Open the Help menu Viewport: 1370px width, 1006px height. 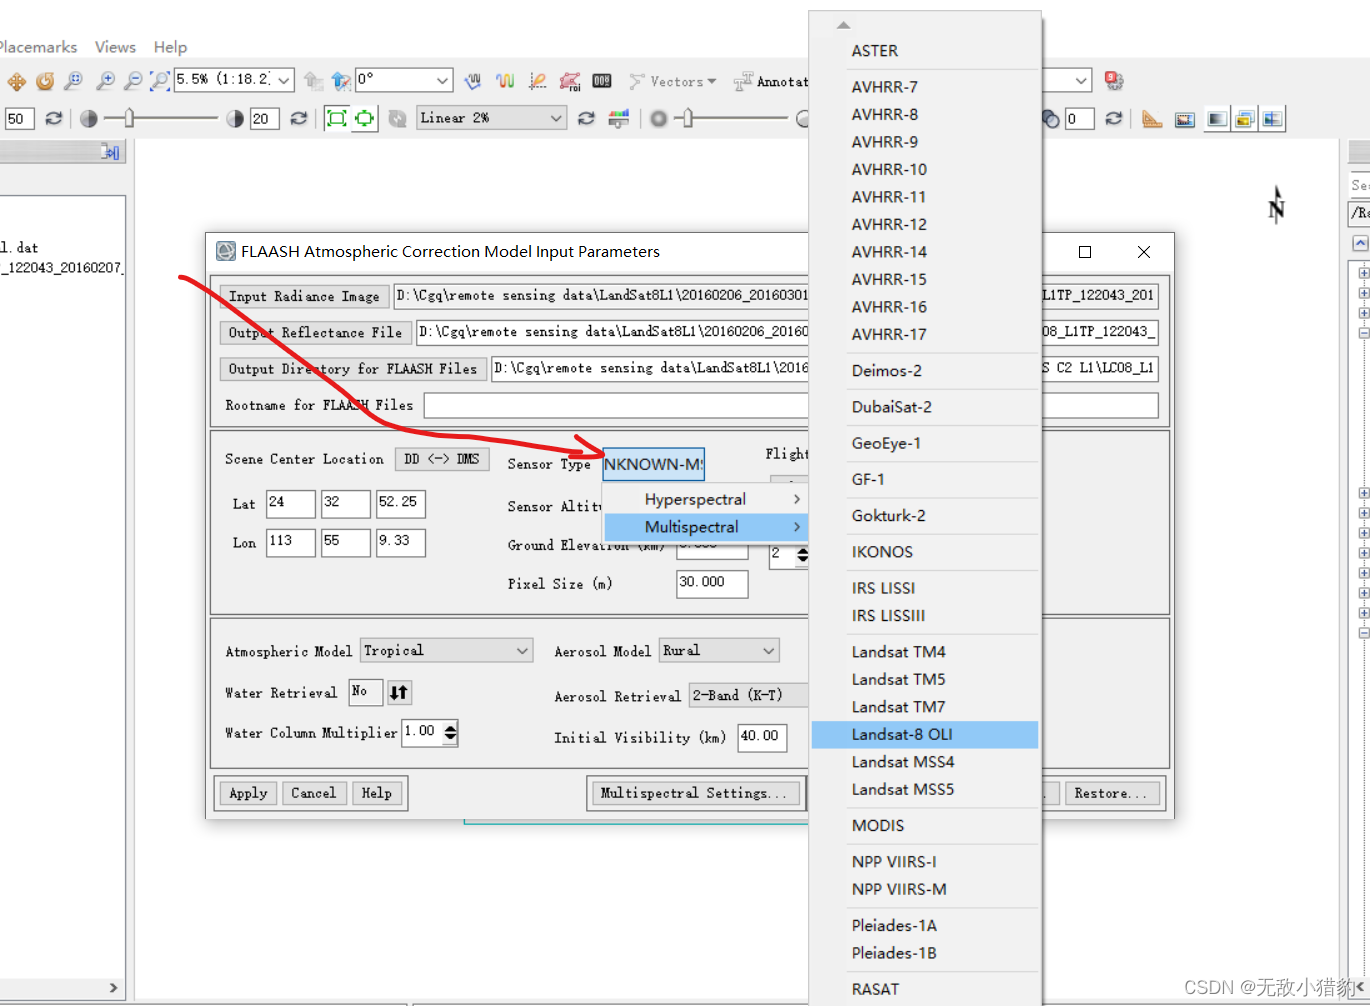tap(170, 47)
